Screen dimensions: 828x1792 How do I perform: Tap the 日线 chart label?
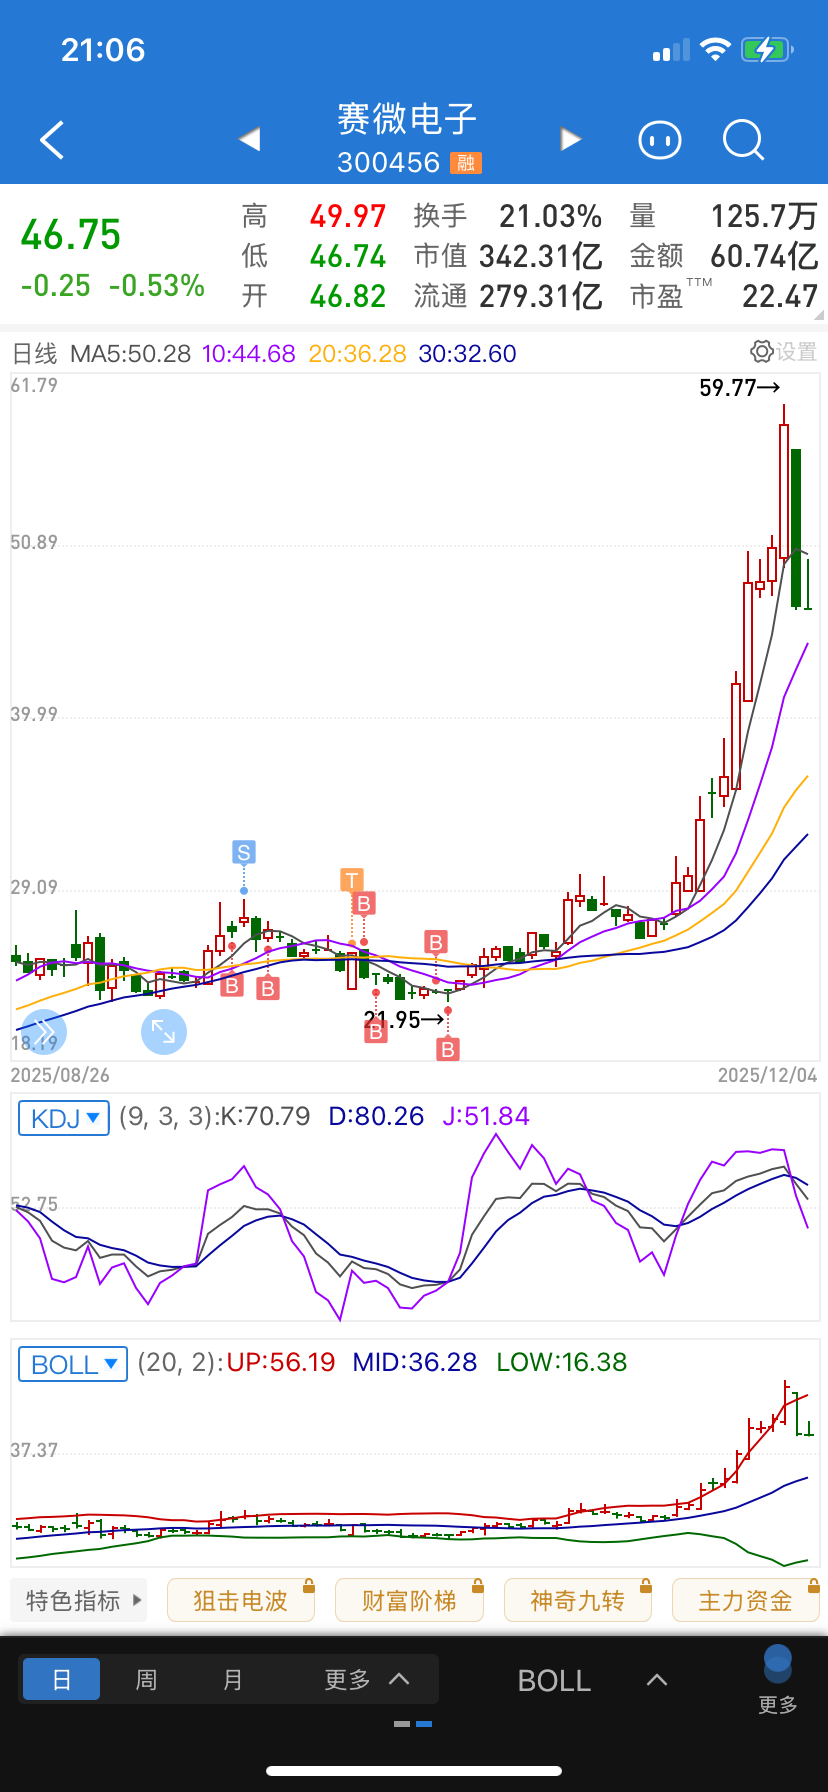click(35, 353)
